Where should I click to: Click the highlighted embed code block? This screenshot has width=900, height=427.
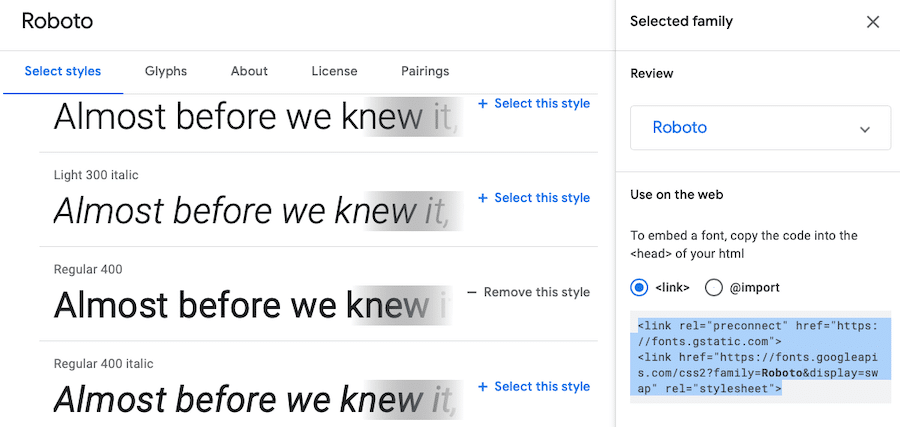pos(760,356)
